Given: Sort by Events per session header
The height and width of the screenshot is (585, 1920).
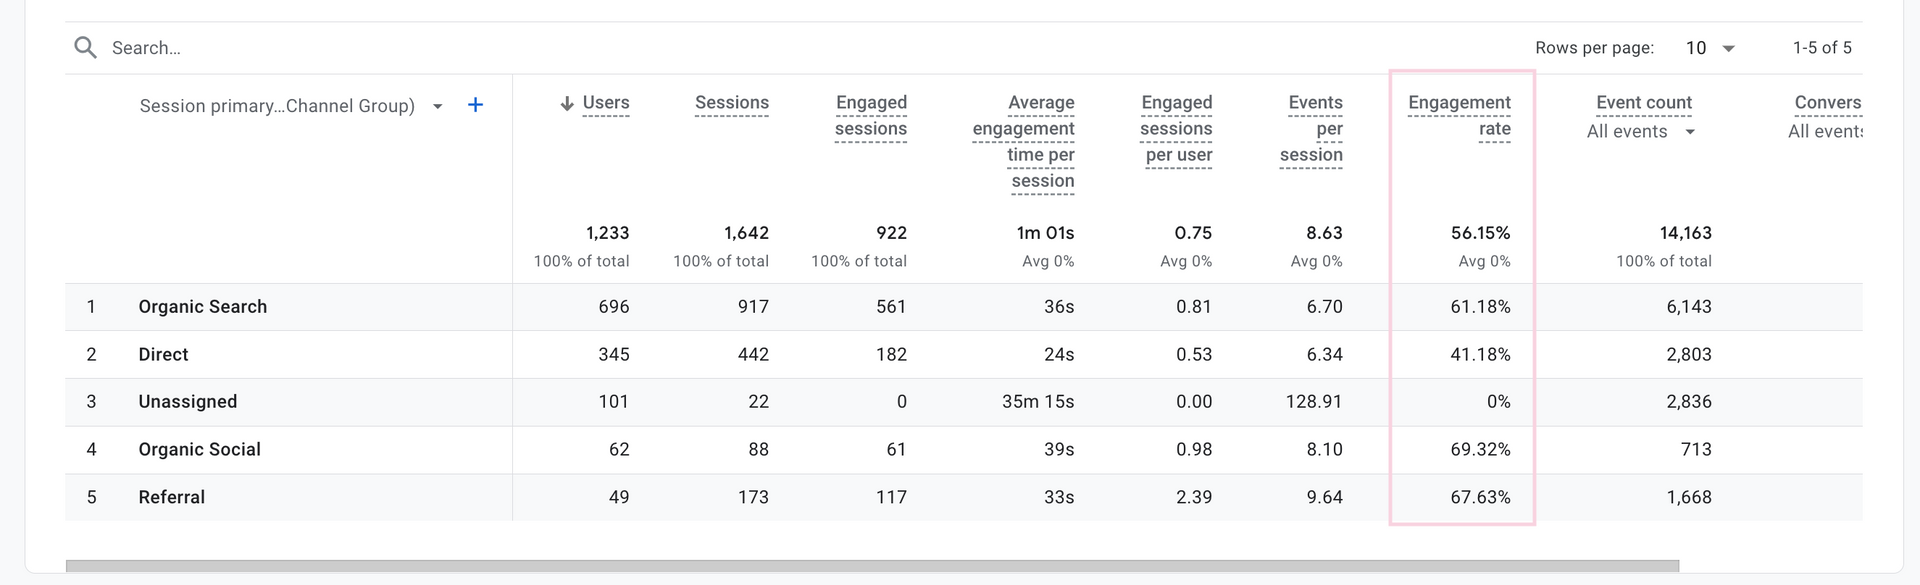Looking at the screenshot, I should 1312,129.
